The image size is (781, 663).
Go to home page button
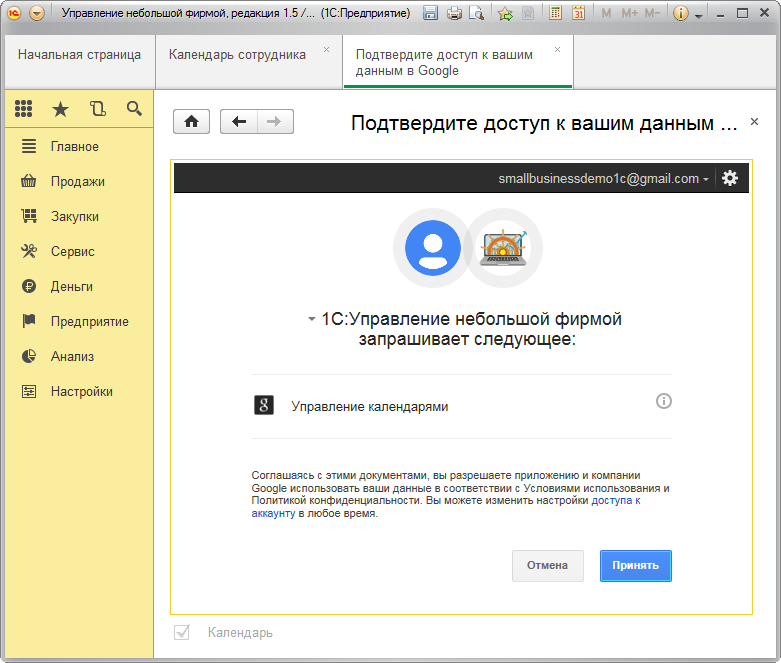click(x=191, y=122)
